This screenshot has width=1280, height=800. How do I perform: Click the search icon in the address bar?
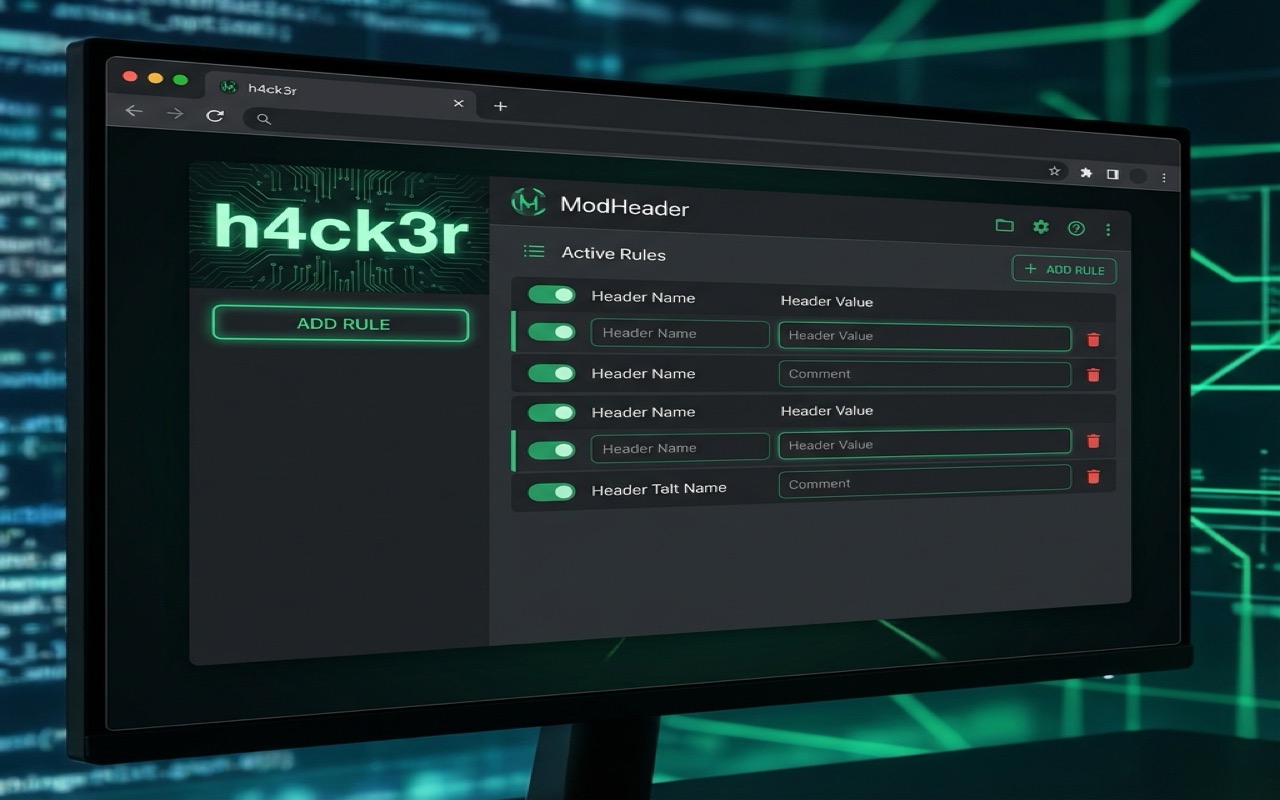[x=264, y=119]
